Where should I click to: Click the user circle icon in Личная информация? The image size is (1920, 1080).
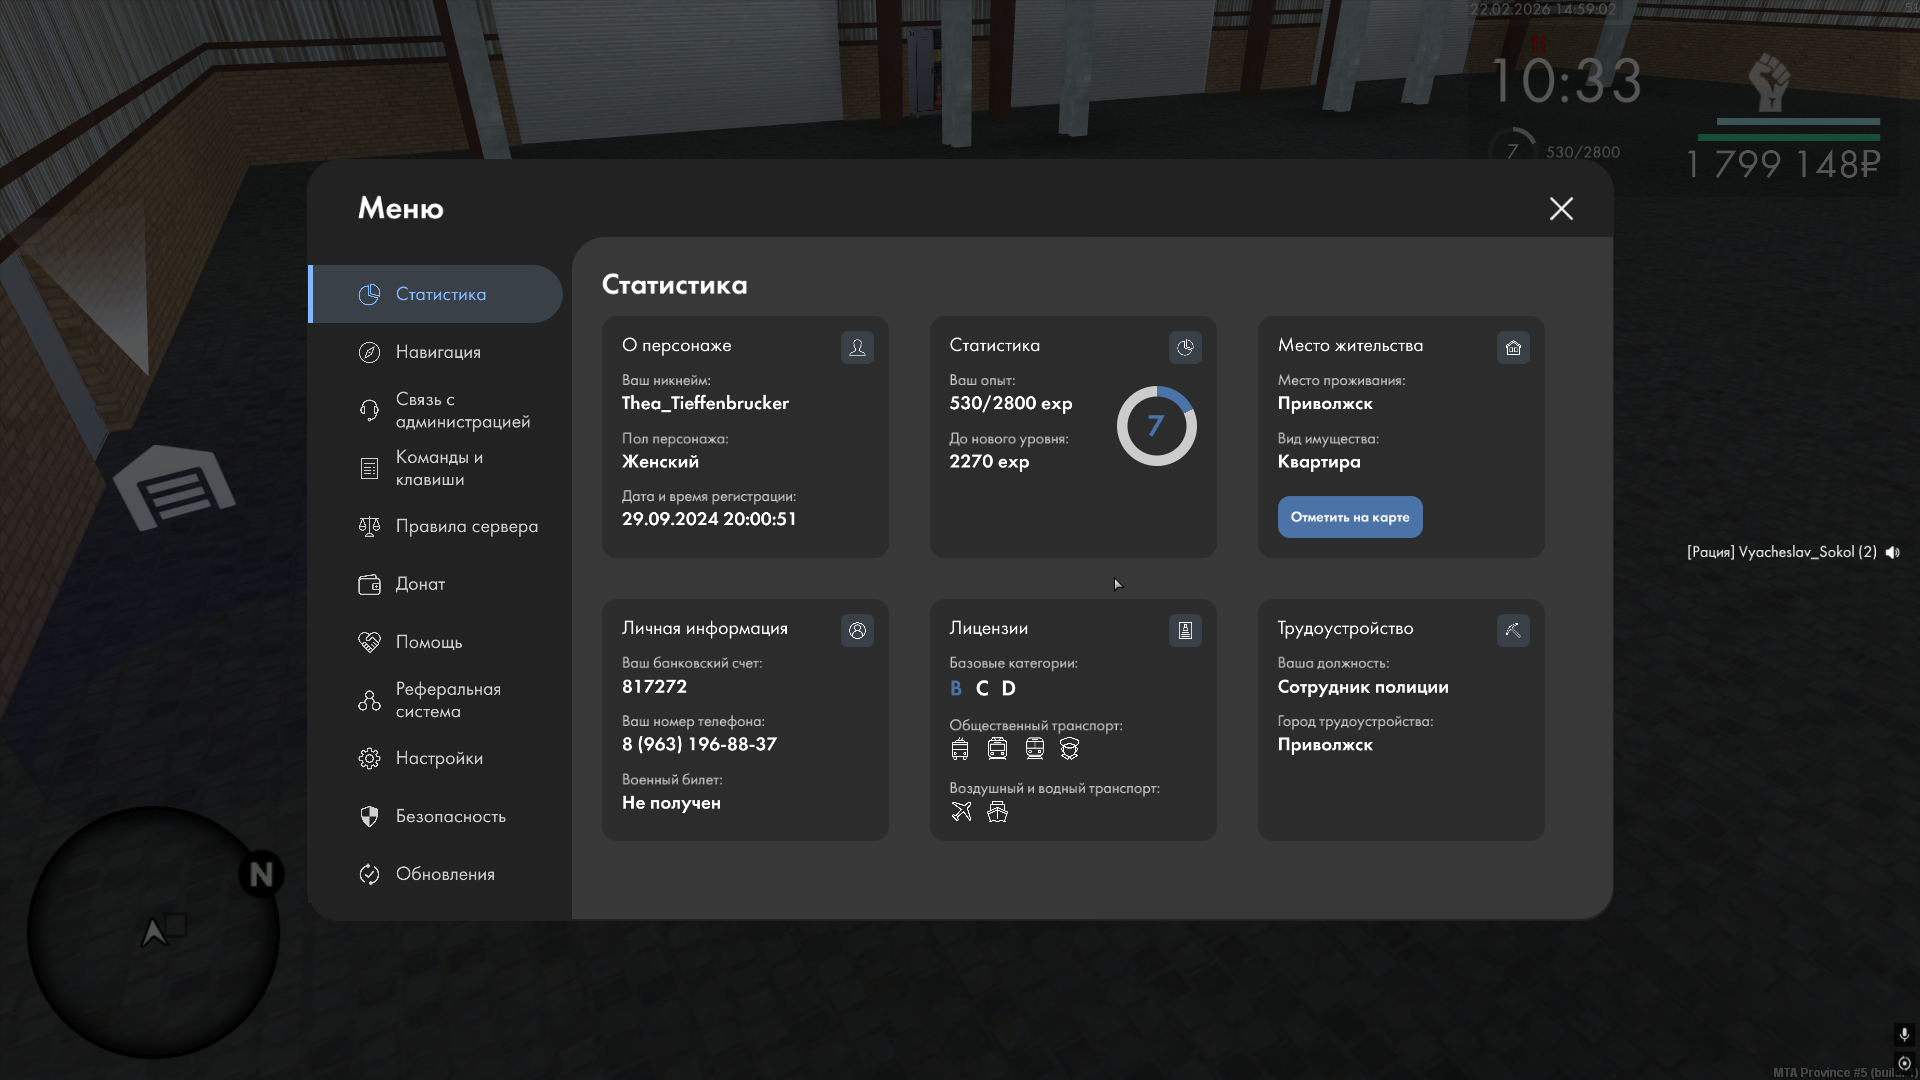click(857, 630)
